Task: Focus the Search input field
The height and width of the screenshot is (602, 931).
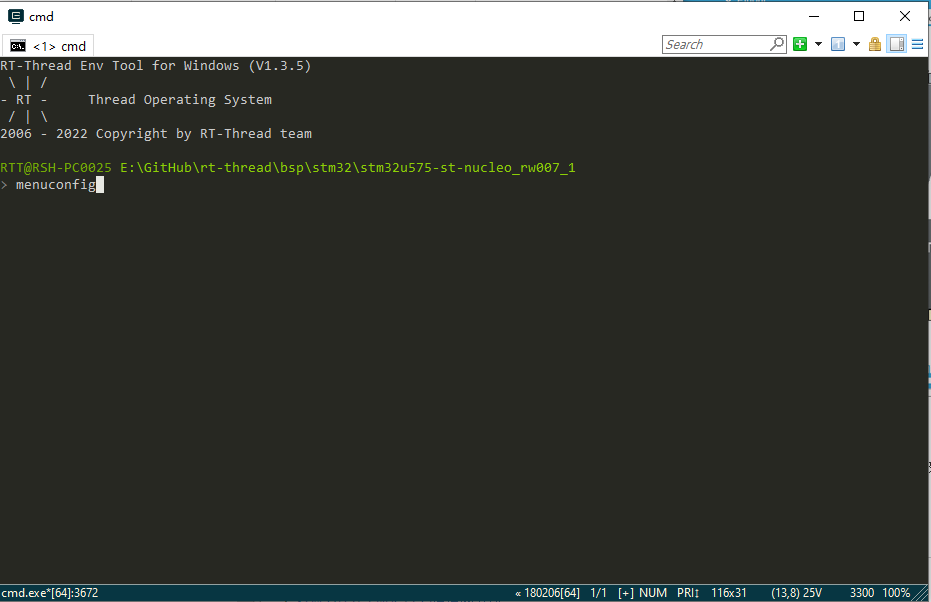Action: click(x=715, y=44)
